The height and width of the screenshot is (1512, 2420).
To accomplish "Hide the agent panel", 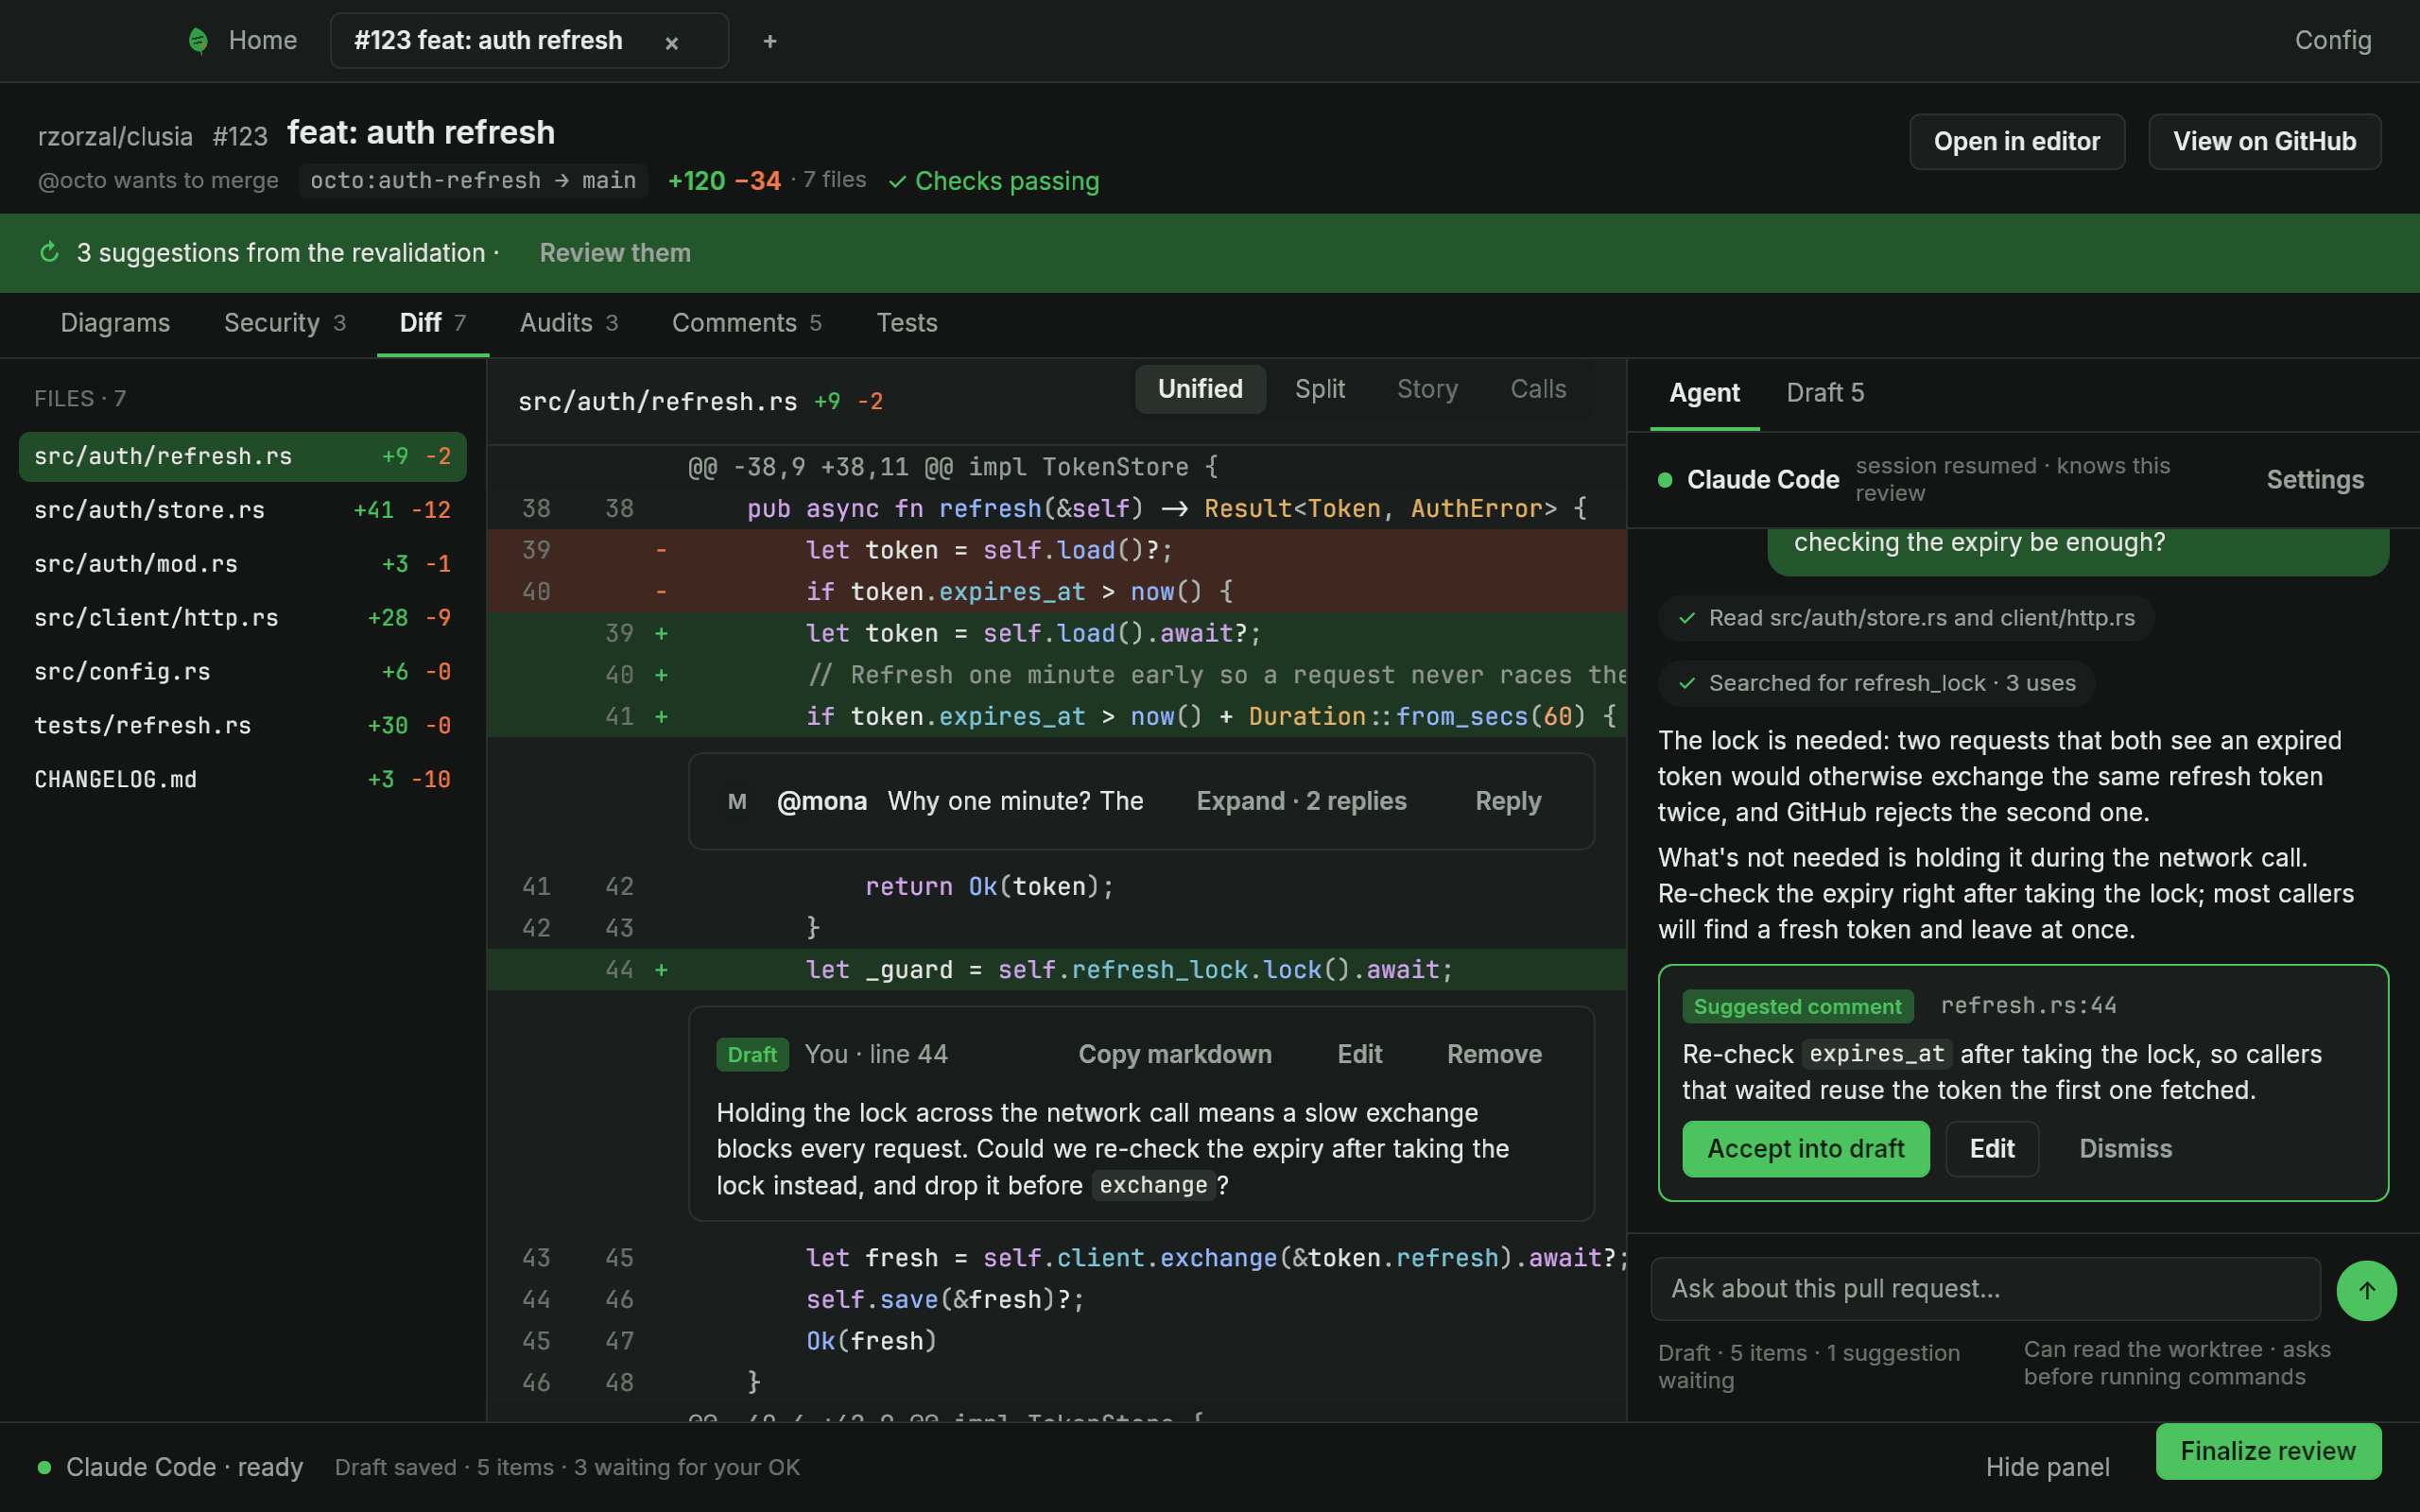I will (x=2047, y=1467).
